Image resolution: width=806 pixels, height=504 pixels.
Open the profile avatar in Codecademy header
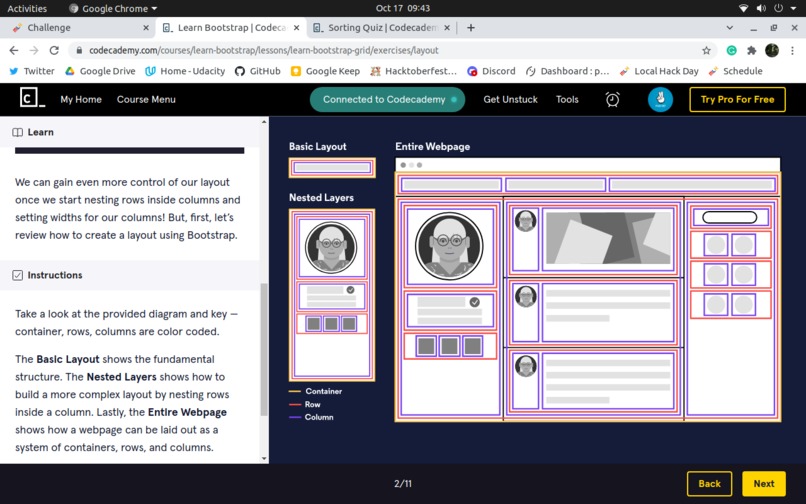click(660, 99)
